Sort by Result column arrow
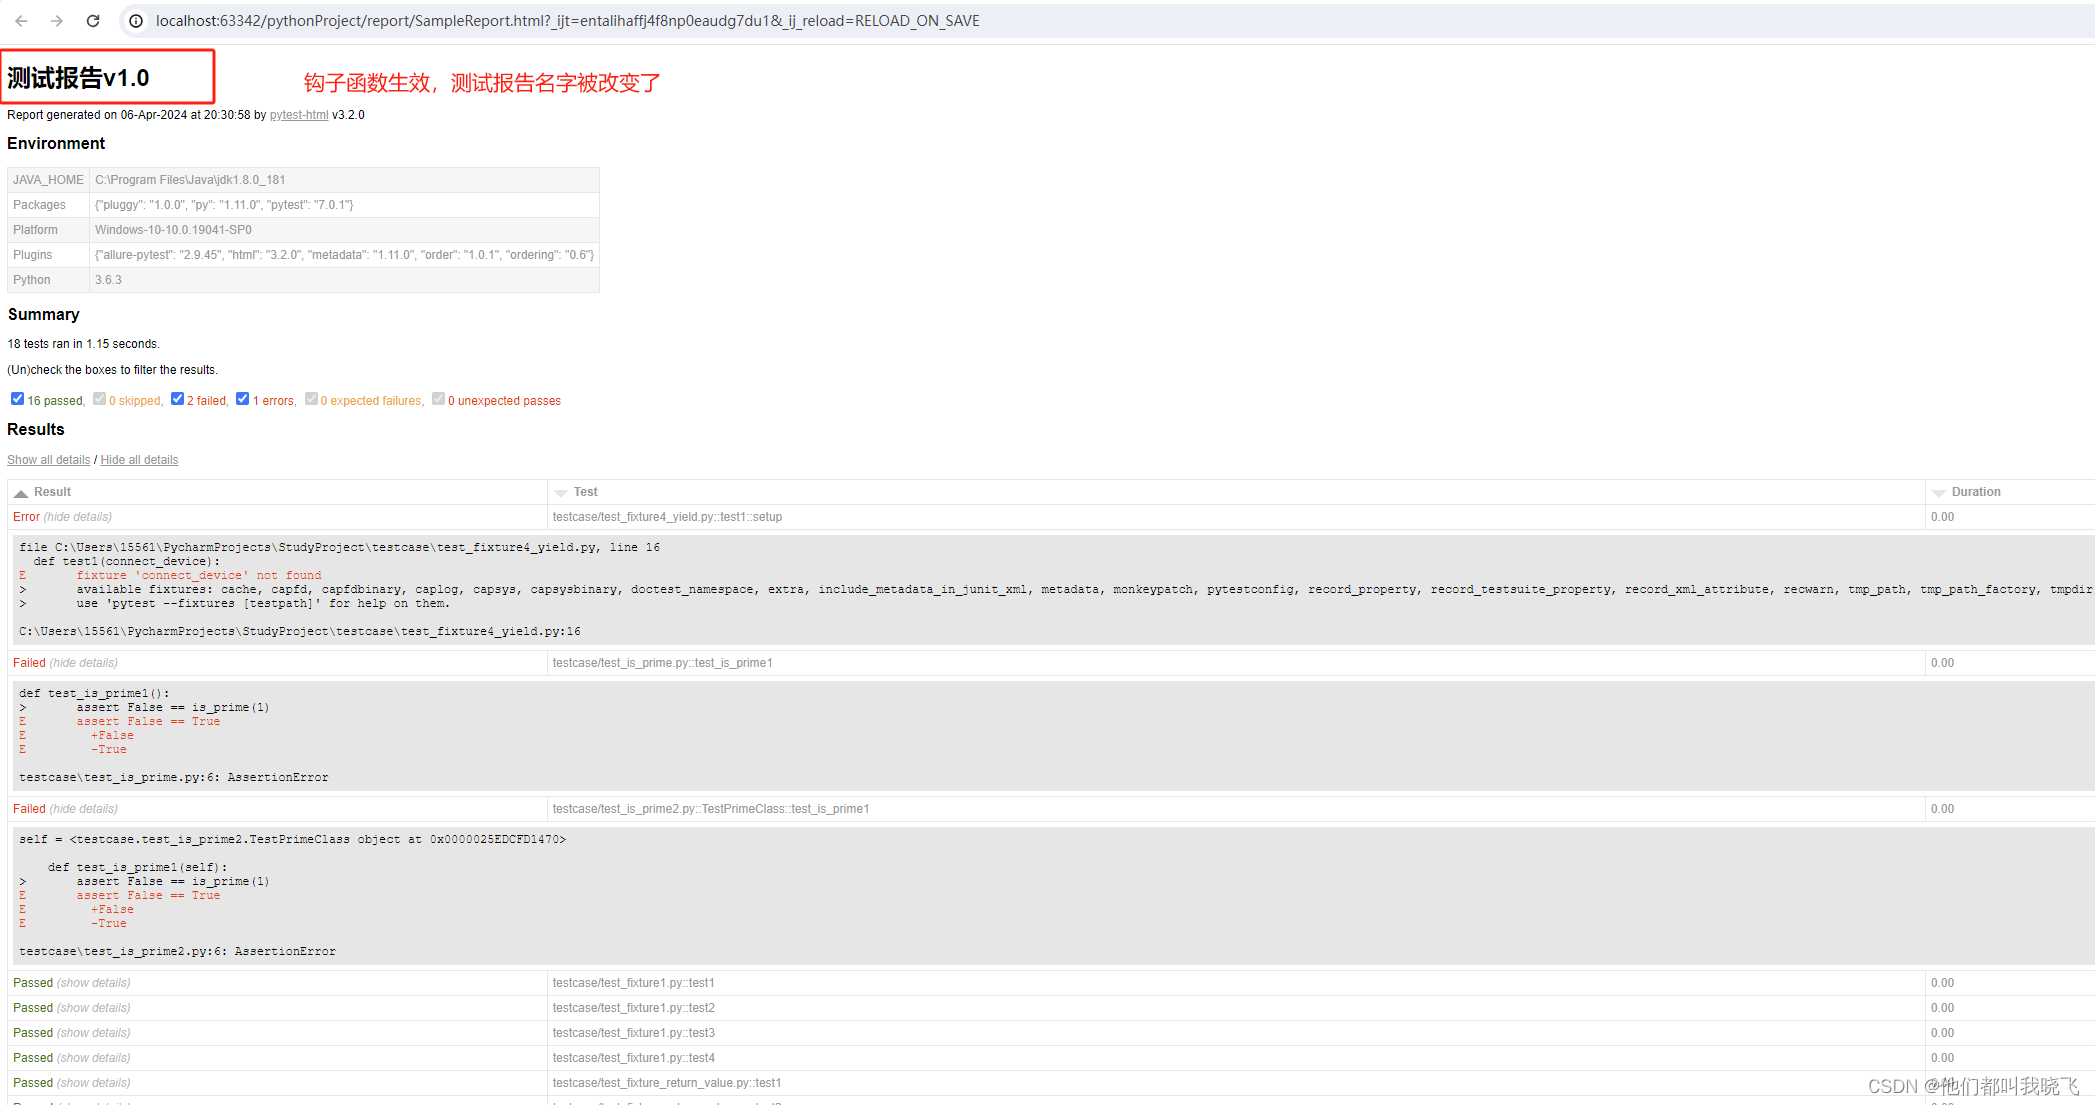Screen dimensions: 2095x1105 tap(21, 493)
